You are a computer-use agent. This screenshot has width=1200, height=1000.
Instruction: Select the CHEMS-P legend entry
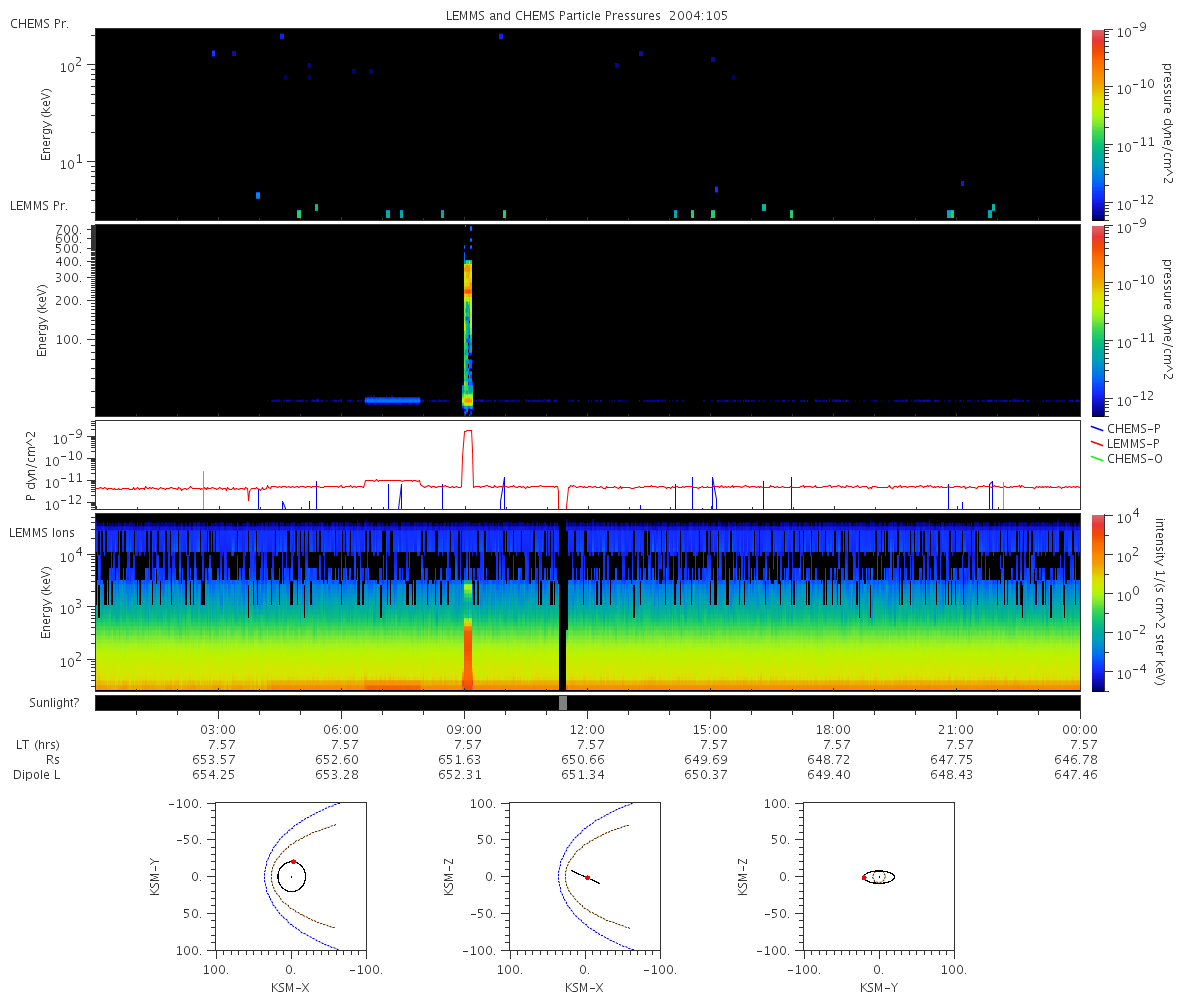coord(1126,428)
